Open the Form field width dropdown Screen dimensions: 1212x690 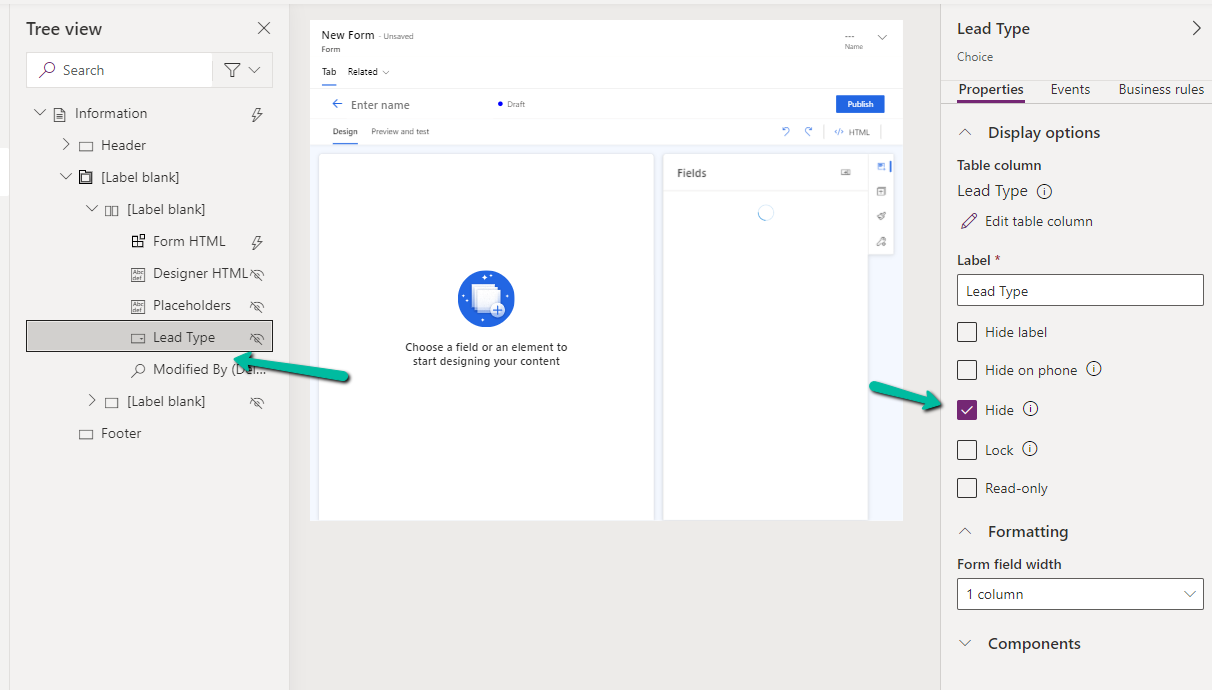tap(1079, 594)
